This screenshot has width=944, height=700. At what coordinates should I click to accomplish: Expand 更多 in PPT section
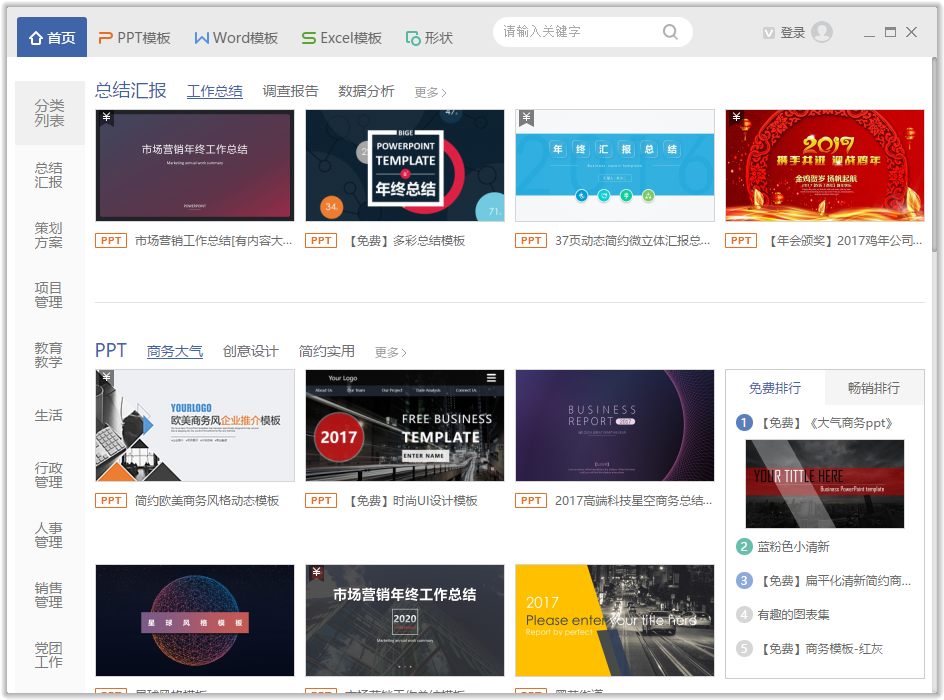391,353
